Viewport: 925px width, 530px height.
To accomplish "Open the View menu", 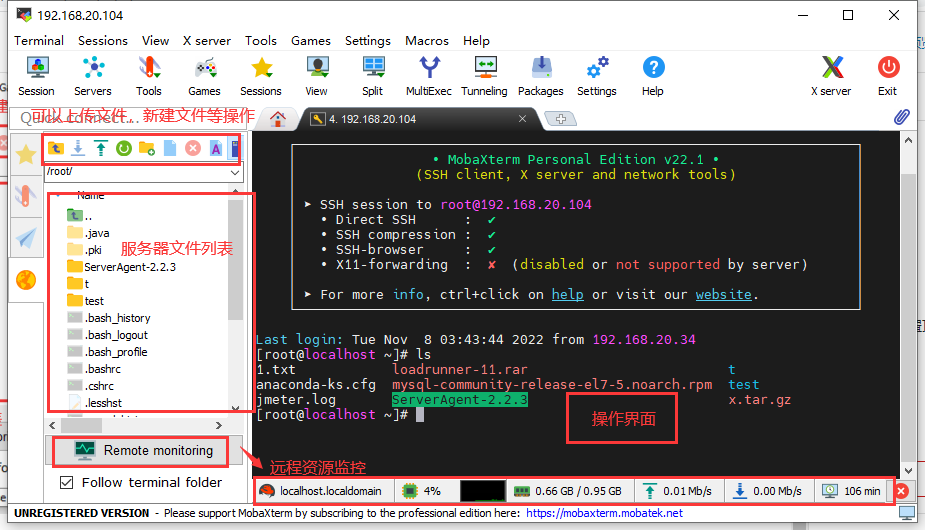I will click(155, 41).
